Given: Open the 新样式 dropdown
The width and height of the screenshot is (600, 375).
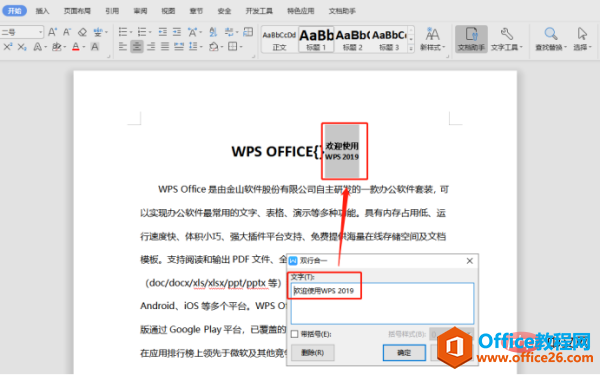Looking at the screenshot, I should 432,39.
